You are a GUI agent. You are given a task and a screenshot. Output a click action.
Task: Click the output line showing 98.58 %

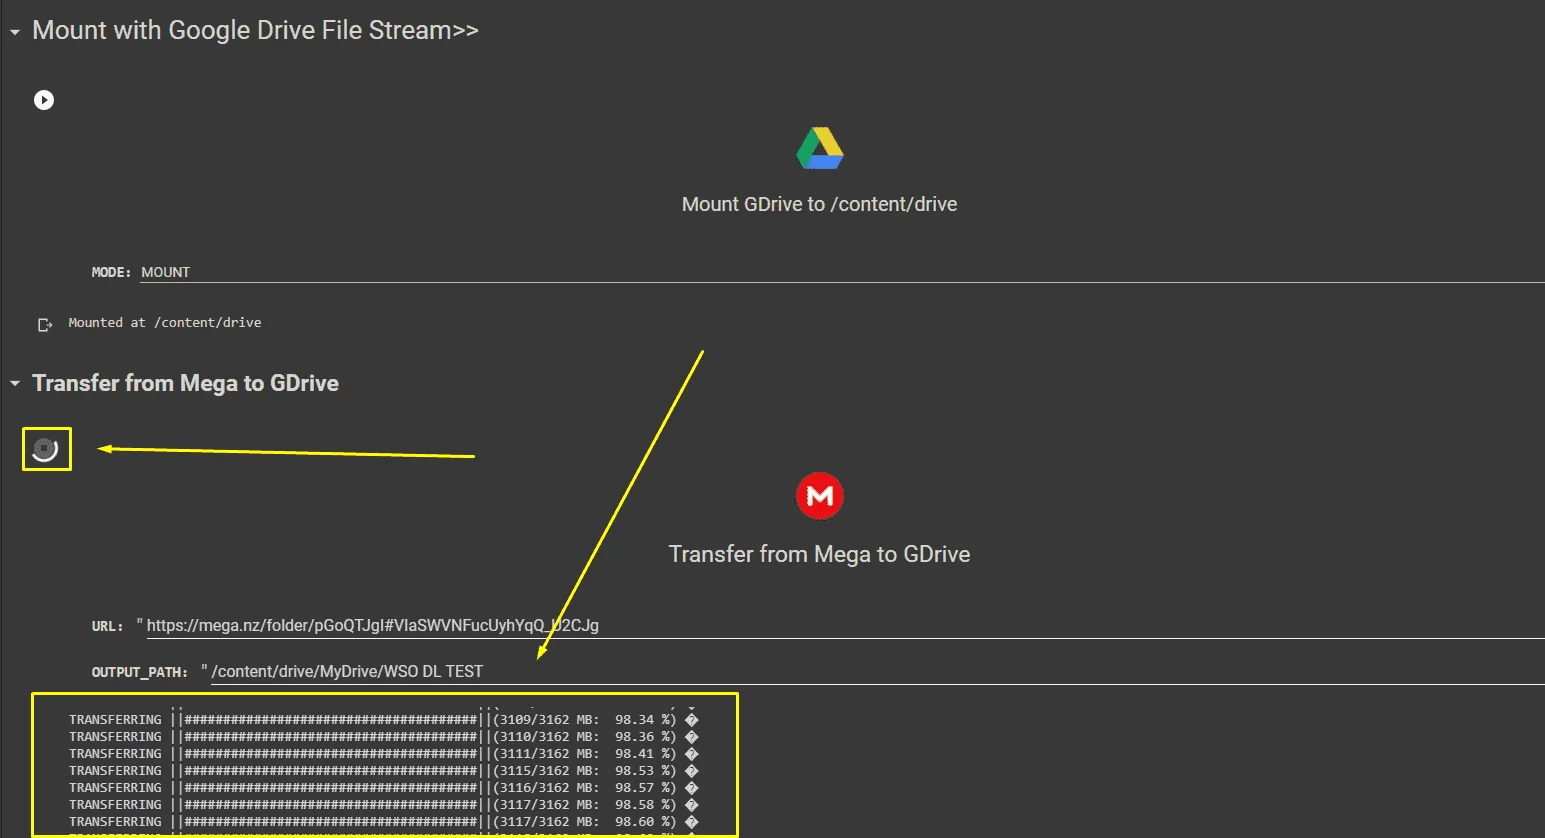[384, 805]
